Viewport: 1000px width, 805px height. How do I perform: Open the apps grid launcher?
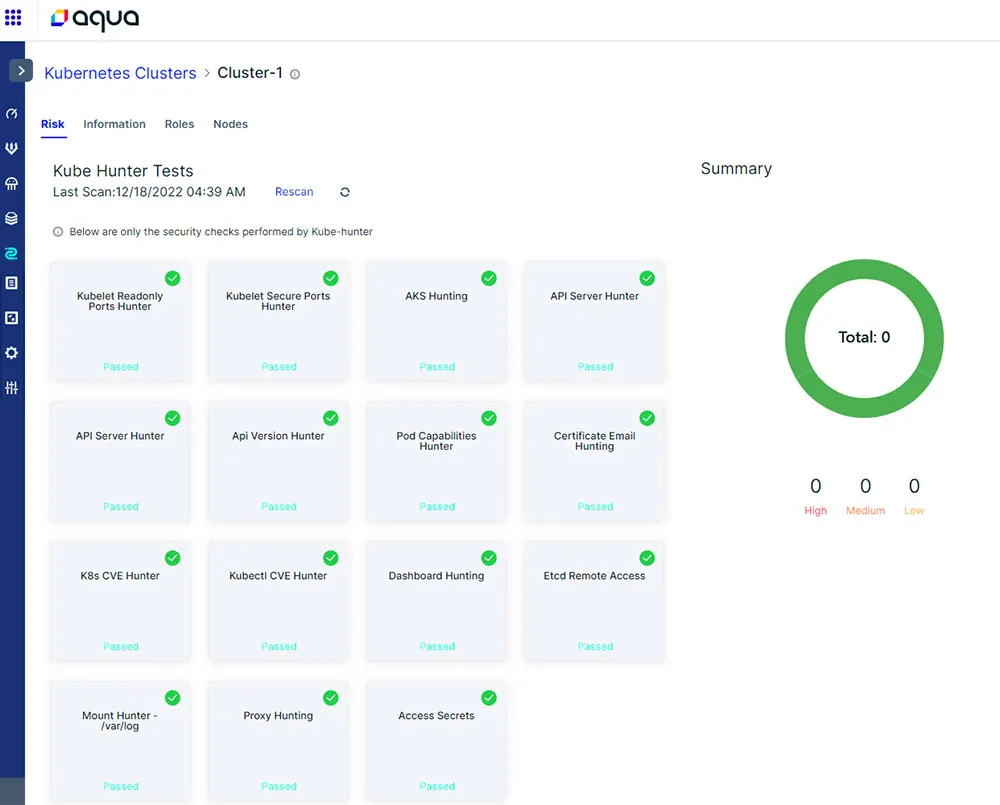(13, 18)
